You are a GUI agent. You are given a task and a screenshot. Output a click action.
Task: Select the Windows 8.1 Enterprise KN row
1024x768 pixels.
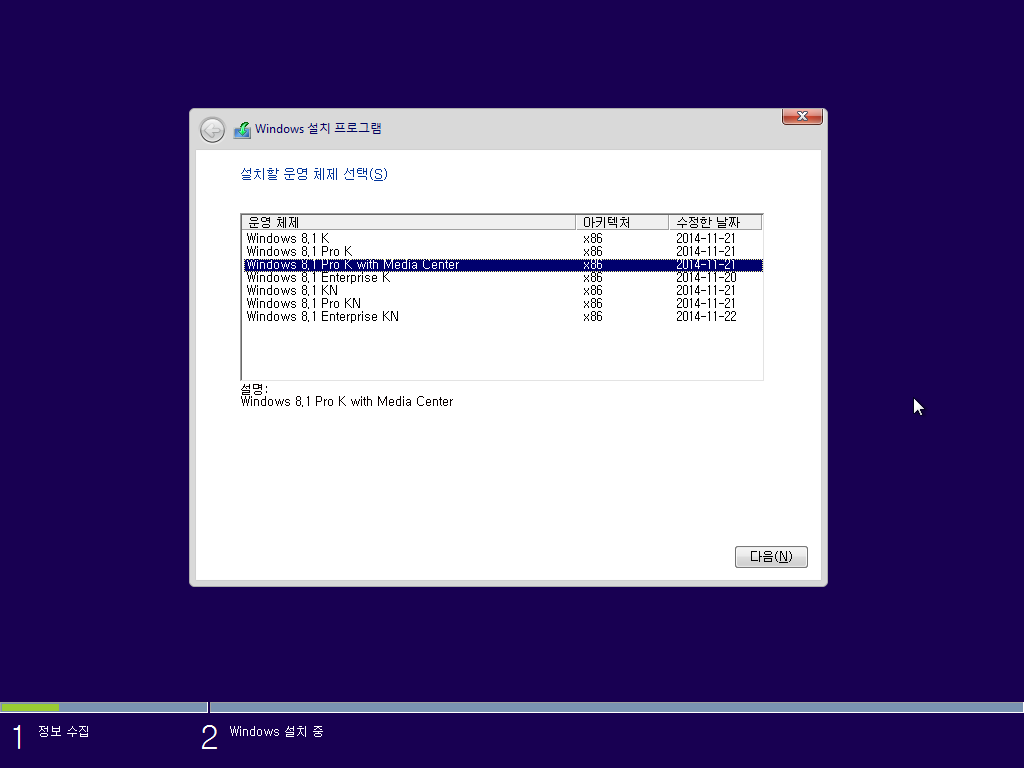[x=502, y=317]
